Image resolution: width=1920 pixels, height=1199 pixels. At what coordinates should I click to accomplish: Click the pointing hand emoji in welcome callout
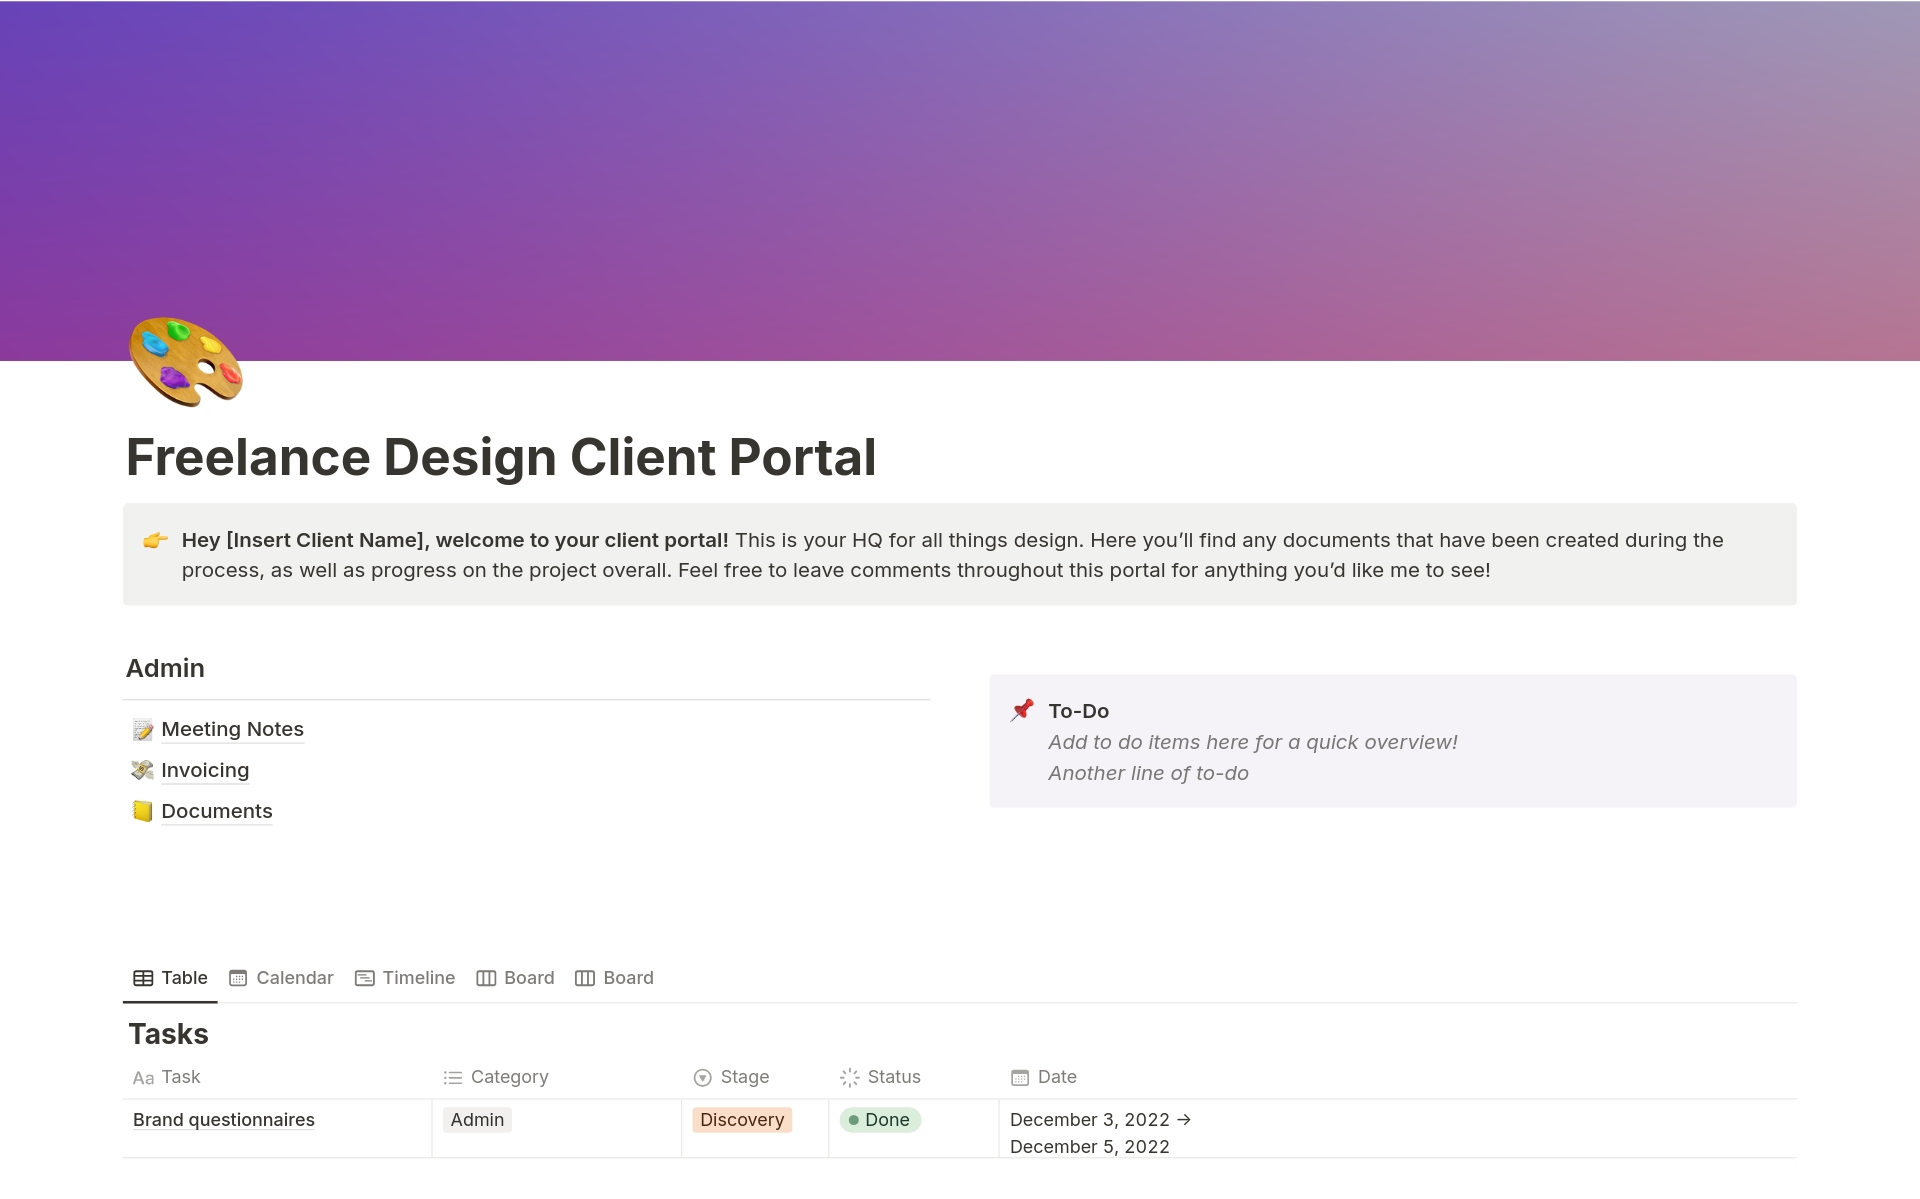coord(155,541)
